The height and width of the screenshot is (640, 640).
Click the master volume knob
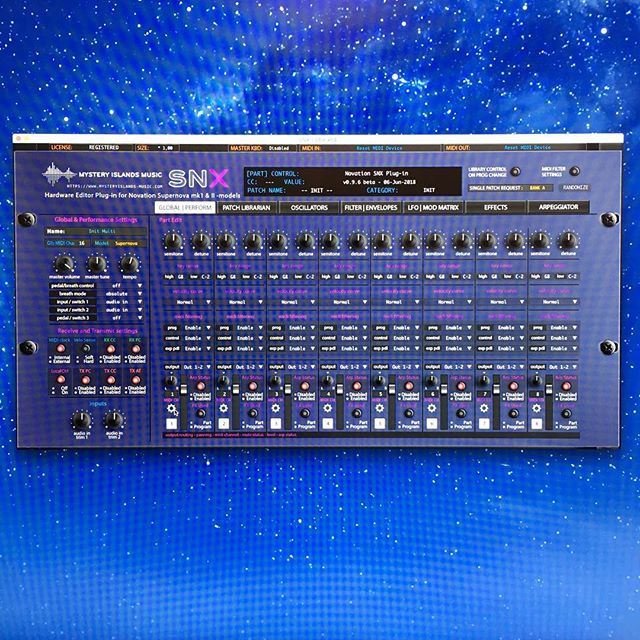pos(64,264)
